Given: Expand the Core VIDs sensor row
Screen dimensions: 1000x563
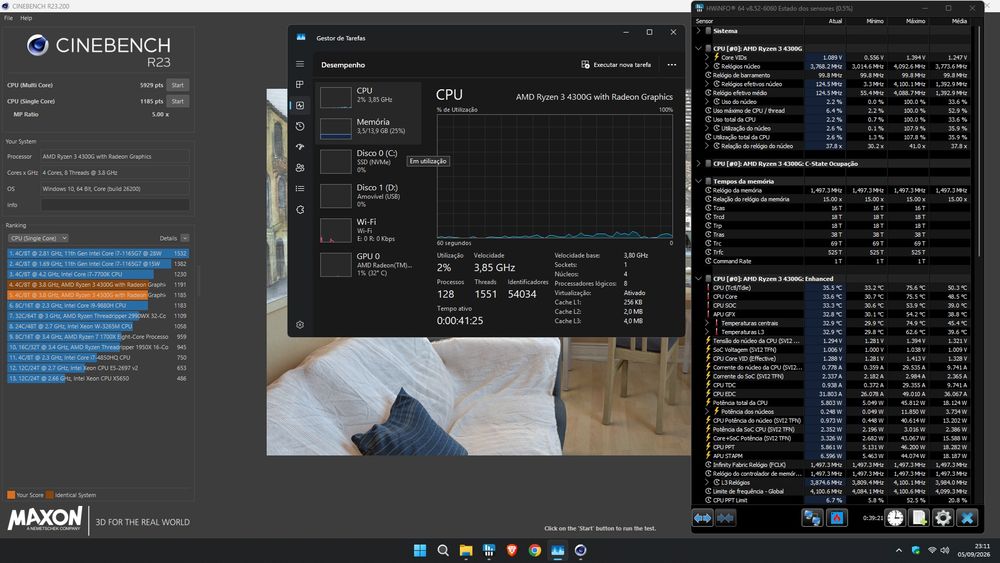Looking at the screenshot, I should 707,57.
